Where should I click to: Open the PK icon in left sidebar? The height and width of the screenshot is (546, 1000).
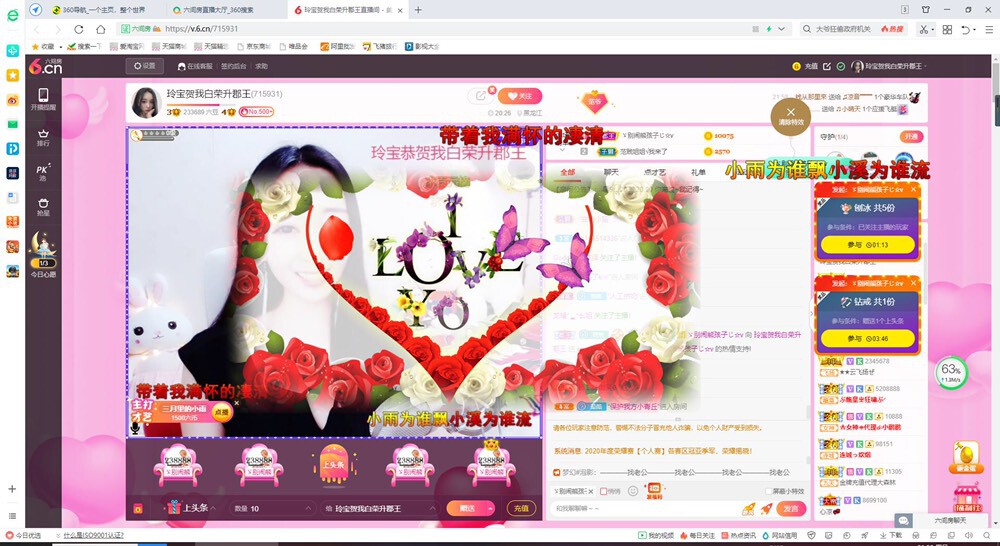pyautogui.click(x=43, y=172)
